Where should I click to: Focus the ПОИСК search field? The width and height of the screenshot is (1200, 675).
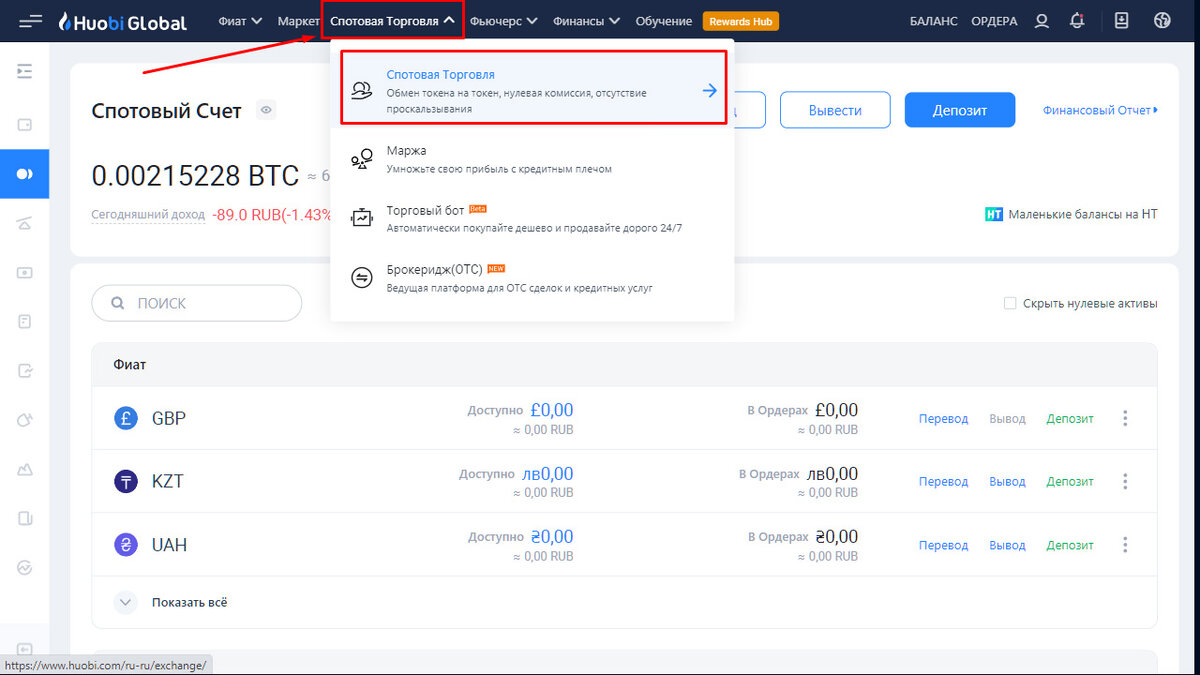click(196, 303)
